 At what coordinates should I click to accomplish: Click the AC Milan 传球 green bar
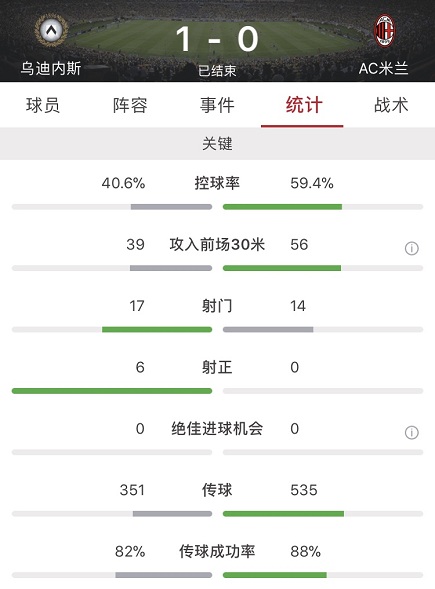[x=284, y=513]
